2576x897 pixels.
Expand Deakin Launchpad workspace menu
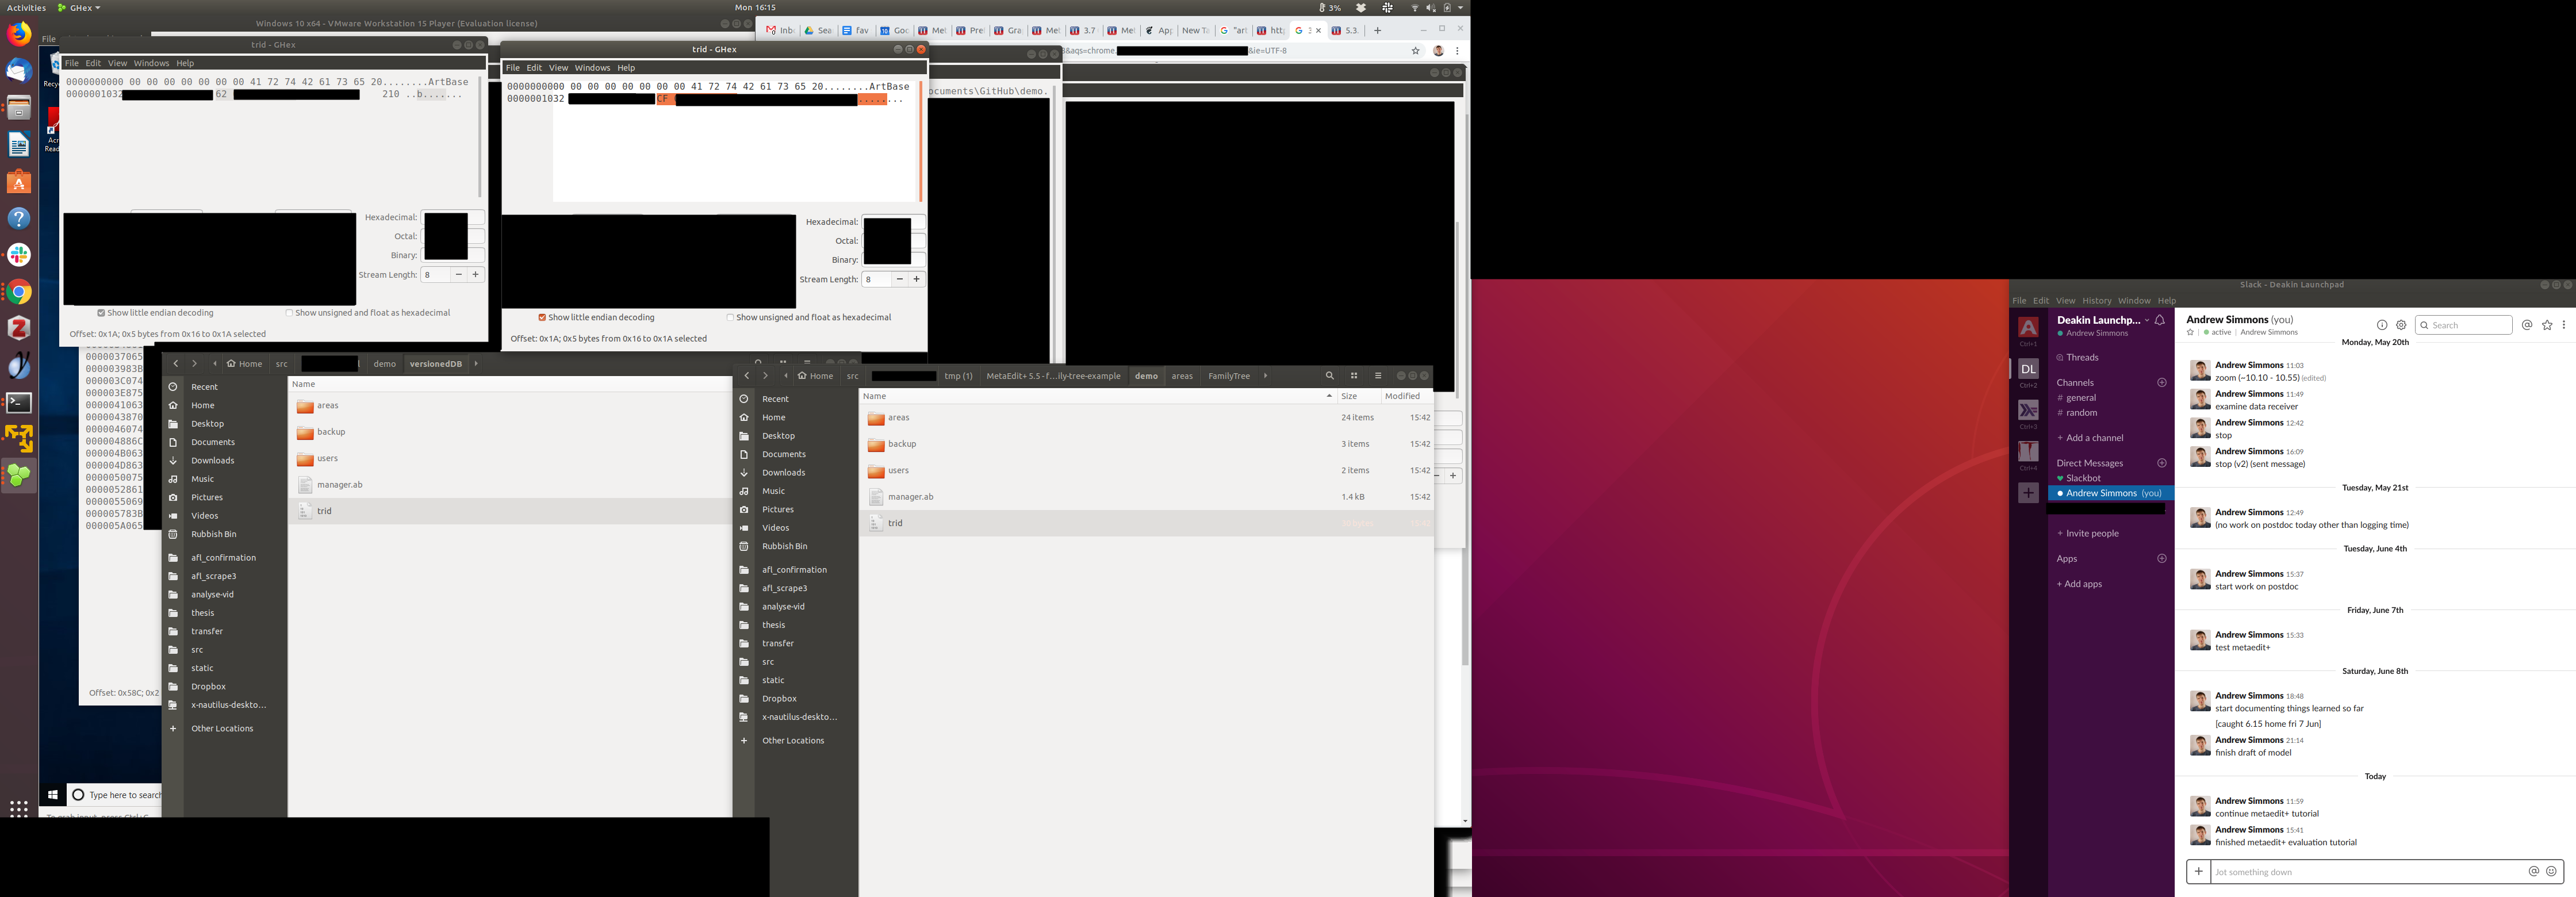click(2146, 320)
